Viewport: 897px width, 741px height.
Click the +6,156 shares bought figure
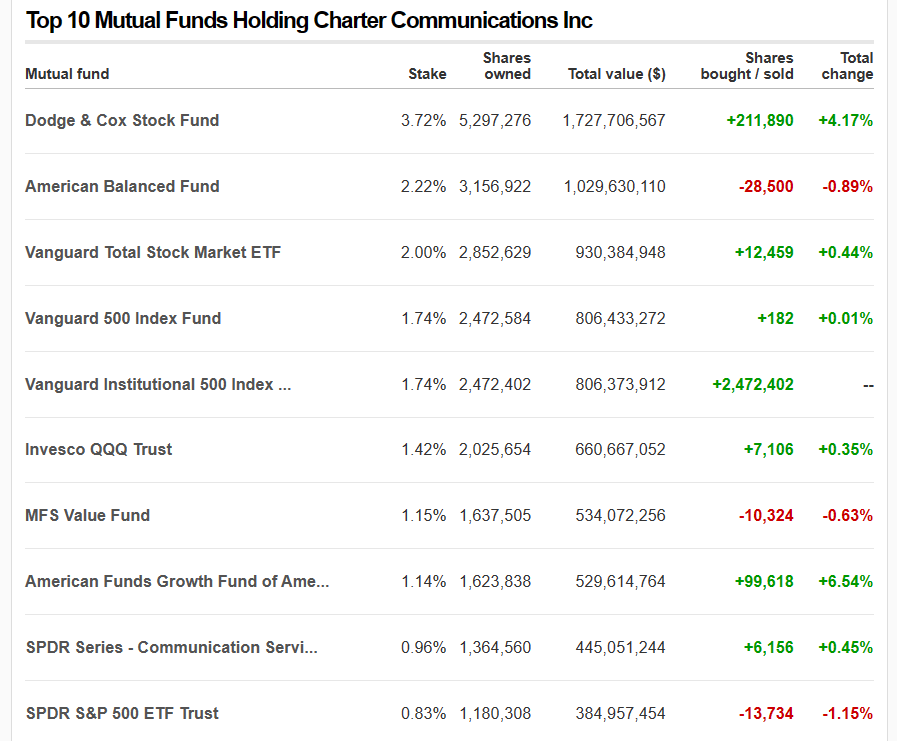(768, 647)
